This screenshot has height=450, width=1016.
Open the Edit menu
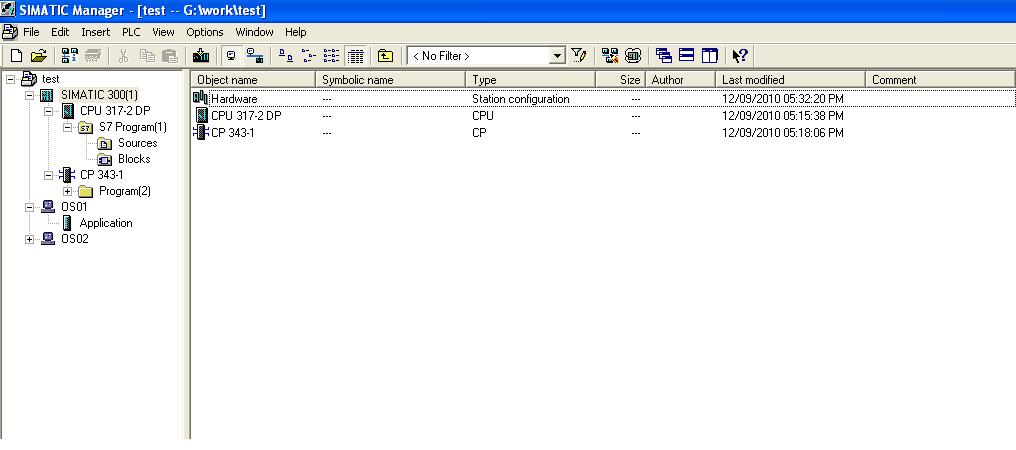[x=60, y=32]
